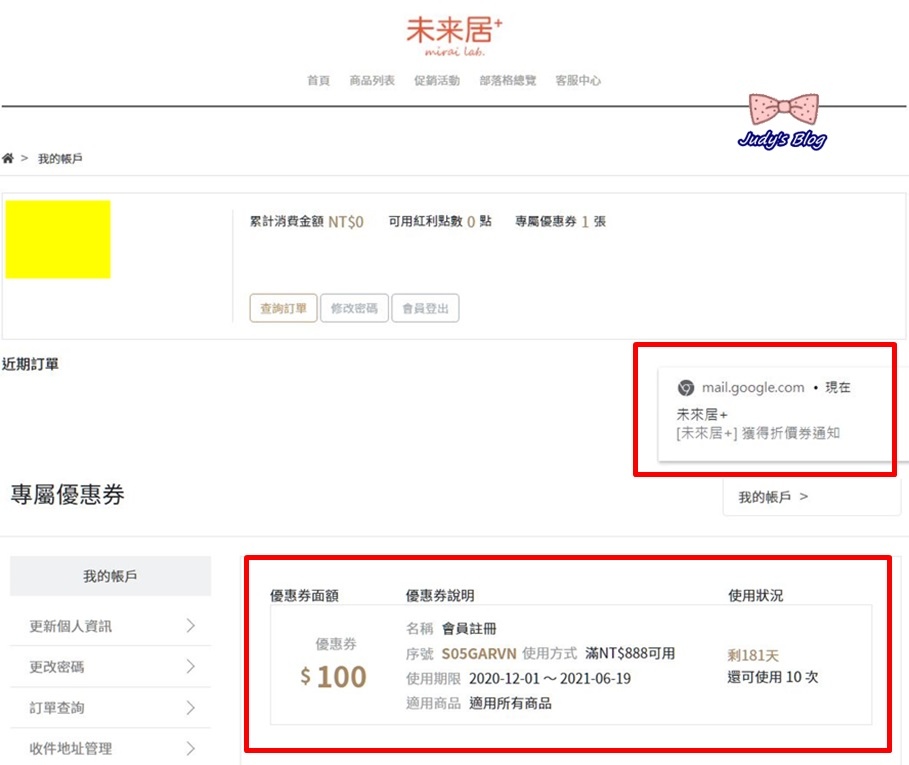Screen dimensions: 909x765
Task: Click chevron next to 訂單查詢
Action: pyautogui.click(x=191, y=708)
